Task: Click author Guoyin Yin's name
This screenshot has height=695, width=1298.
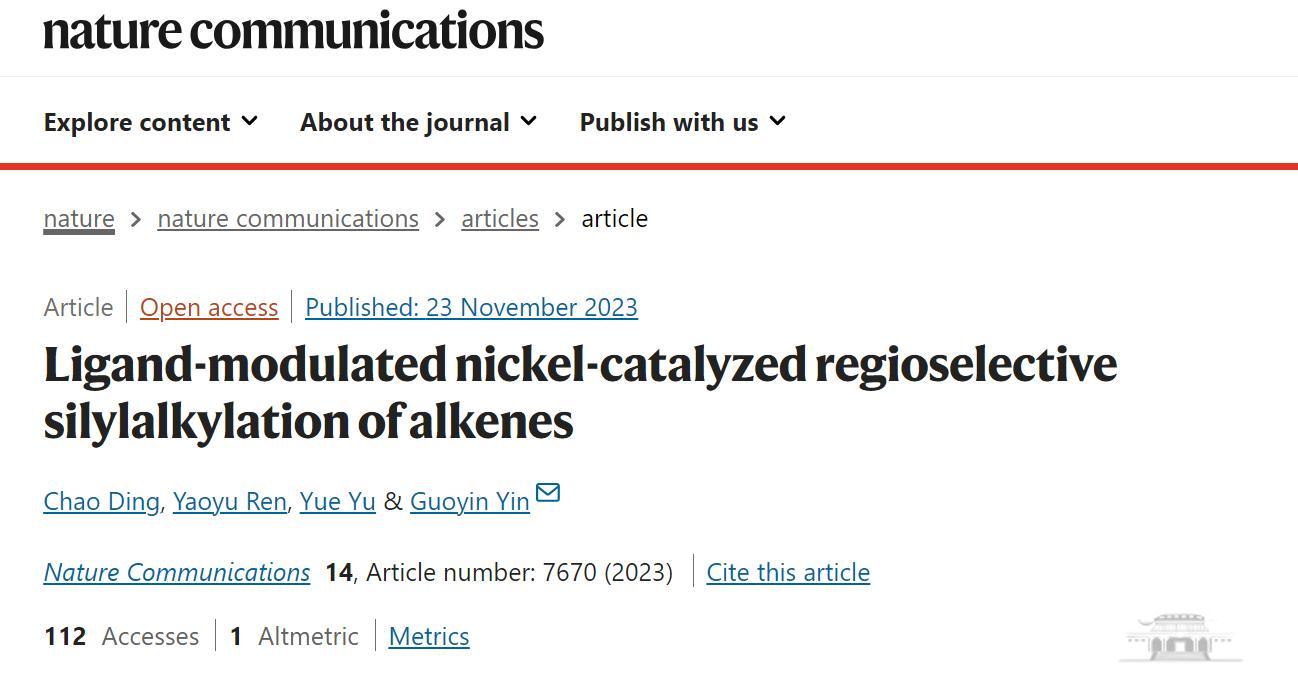Action: (470, 501)
